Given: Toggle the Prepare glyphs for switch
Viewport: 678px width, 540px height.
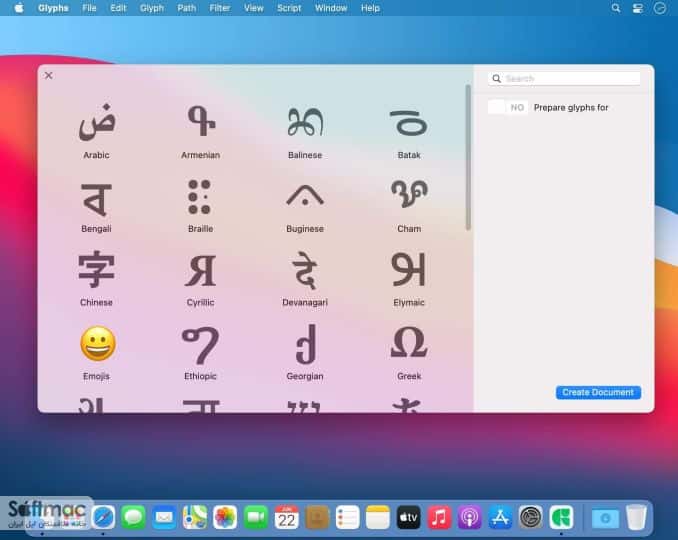Looking at the screenshot, I should click(x=508, y=107).
